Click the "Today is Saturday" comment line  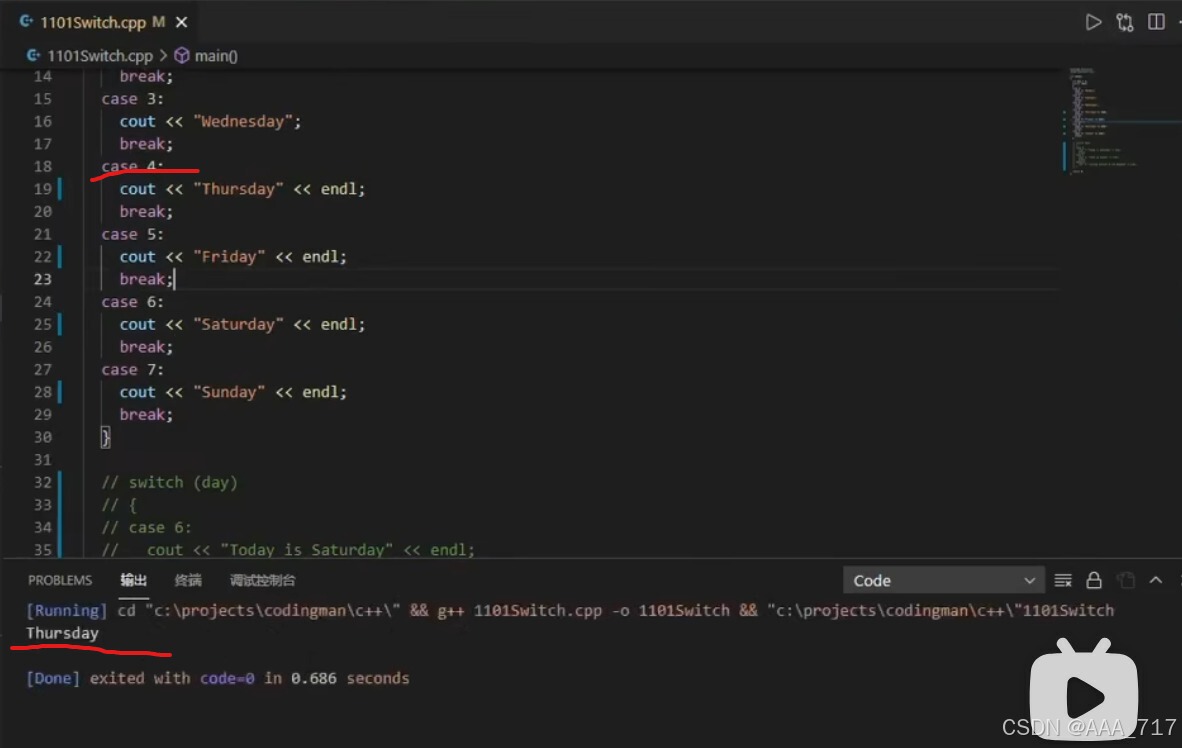pos(288,550)
